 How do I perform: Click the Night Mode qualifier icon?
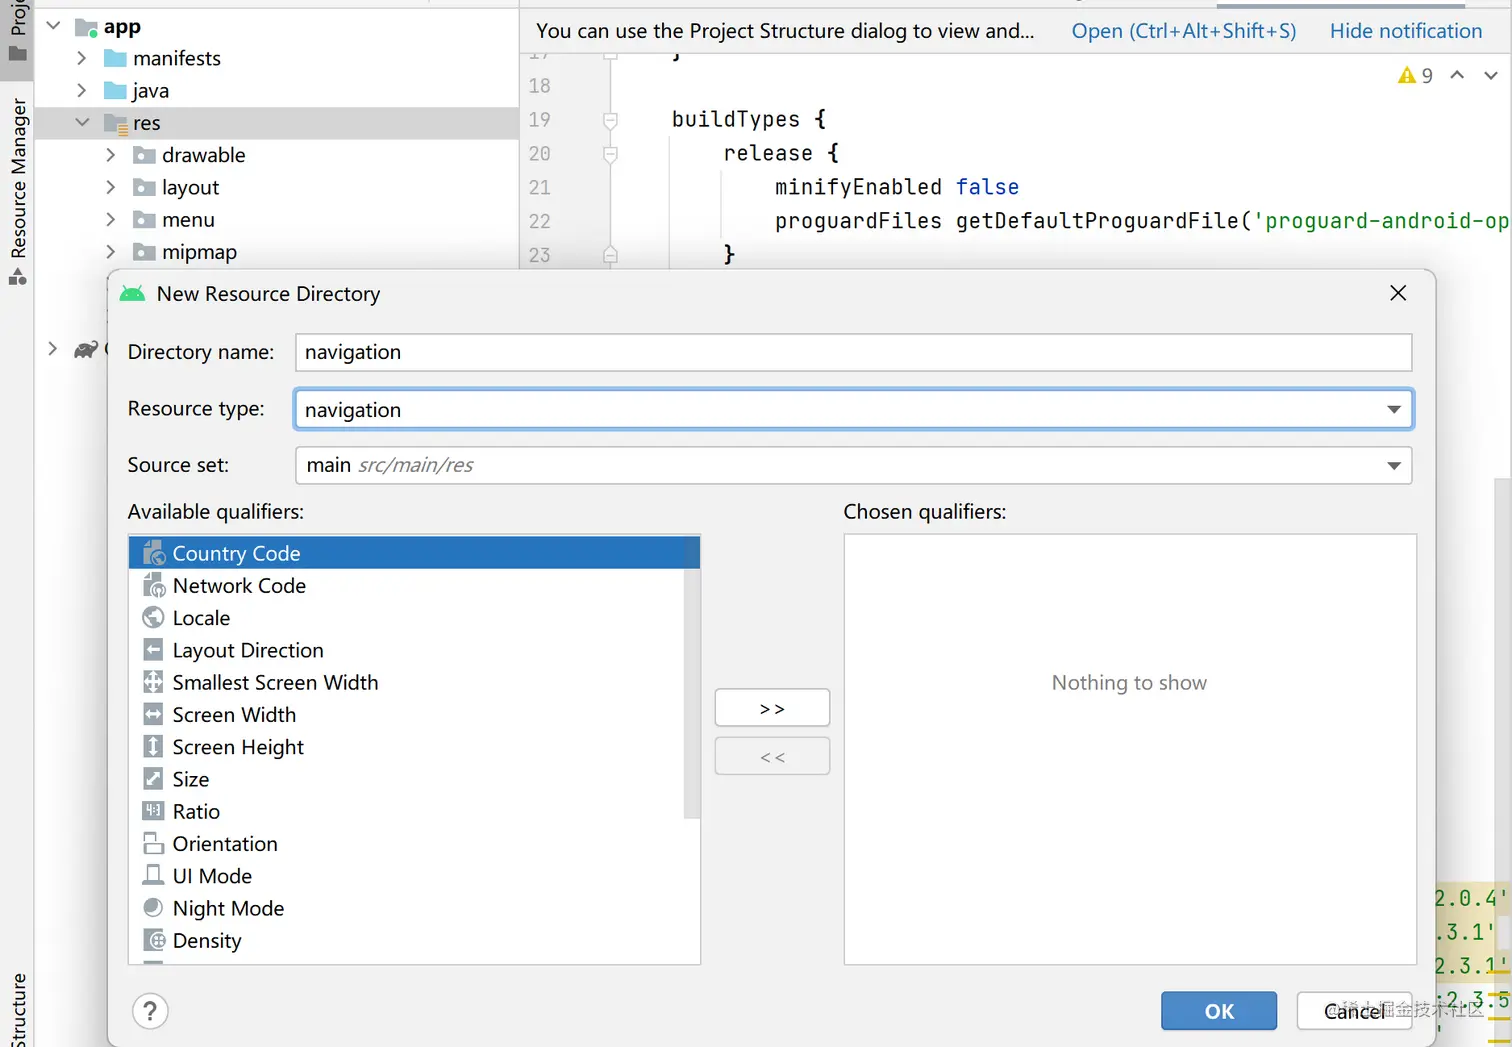[153, 908]
